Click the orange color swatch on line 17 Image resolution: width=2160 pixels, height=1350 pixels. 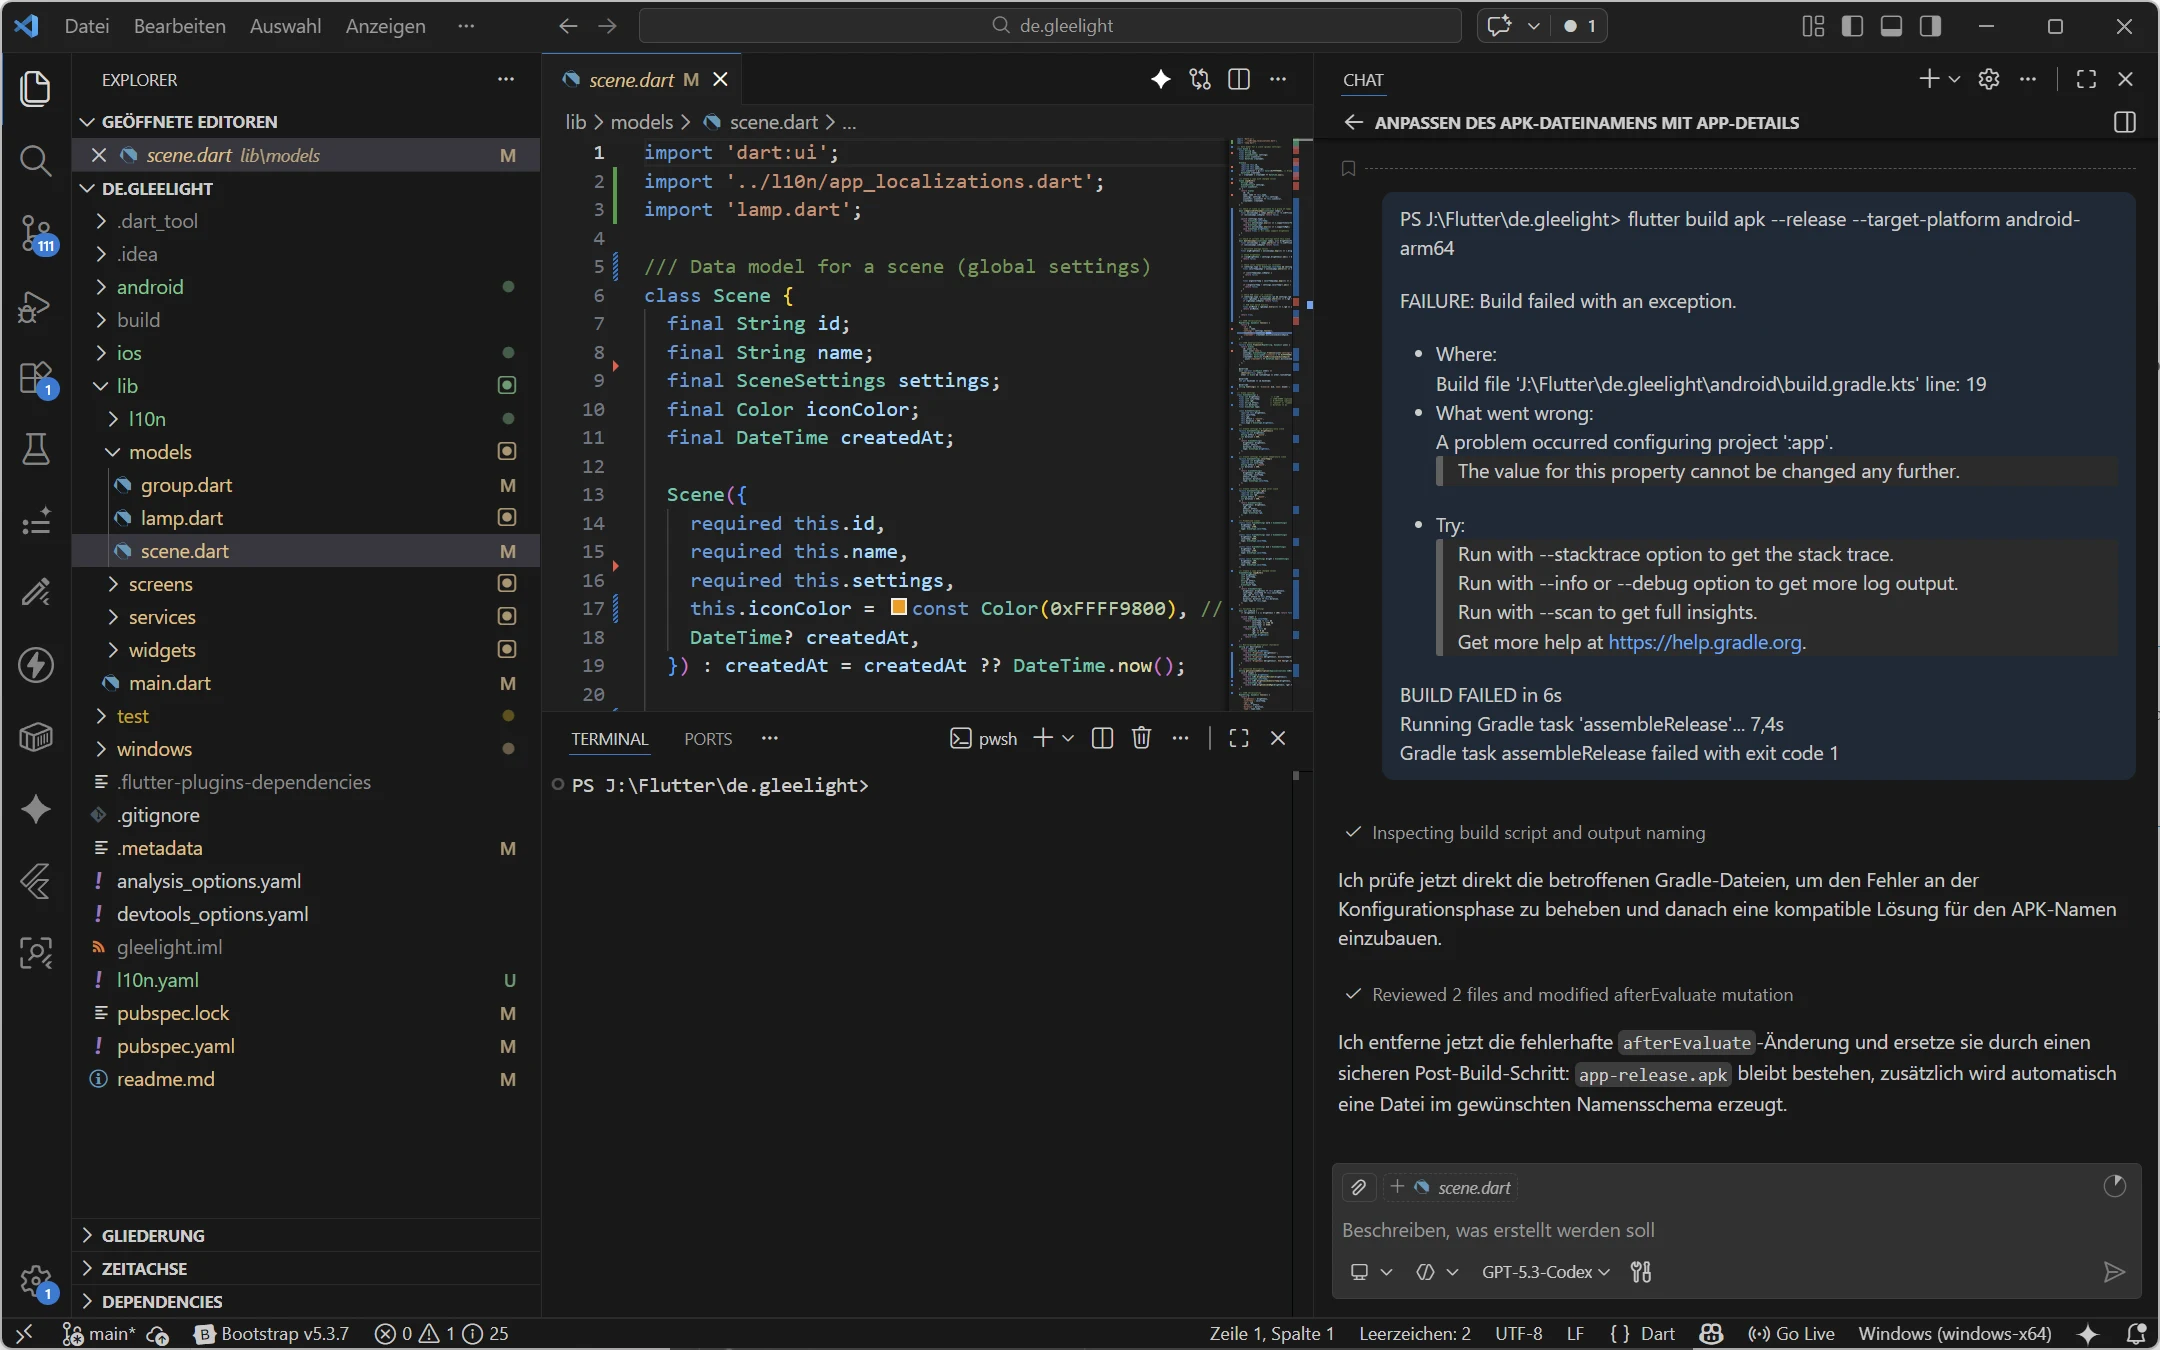tap(898, 607)
